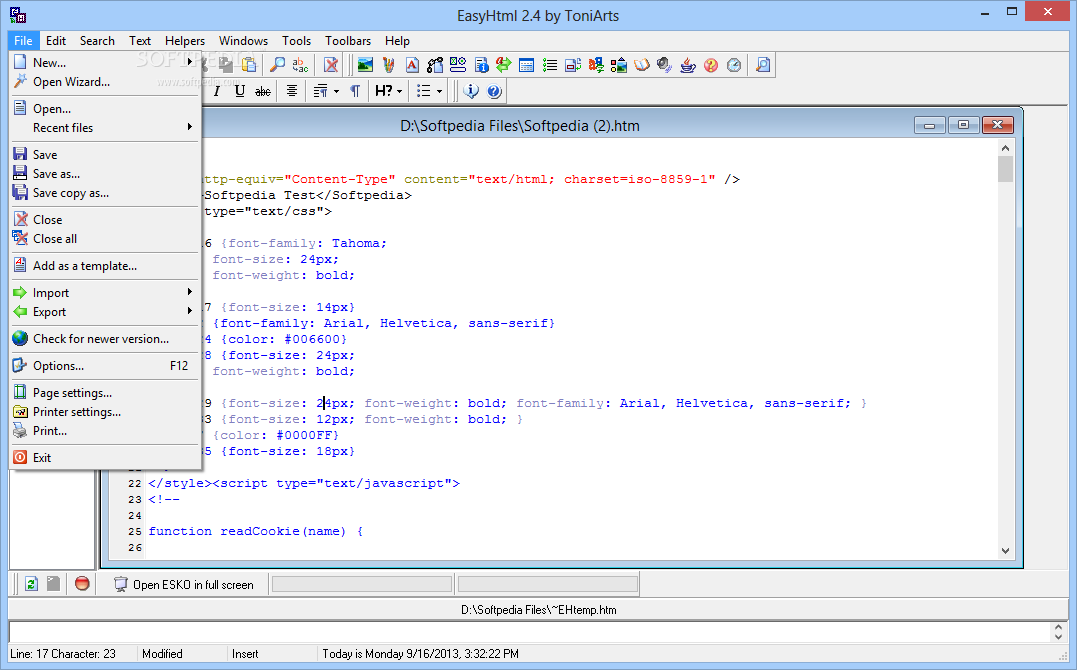Open the Search menu
This screenshot has height=670, width=1077.
[97, 41]
